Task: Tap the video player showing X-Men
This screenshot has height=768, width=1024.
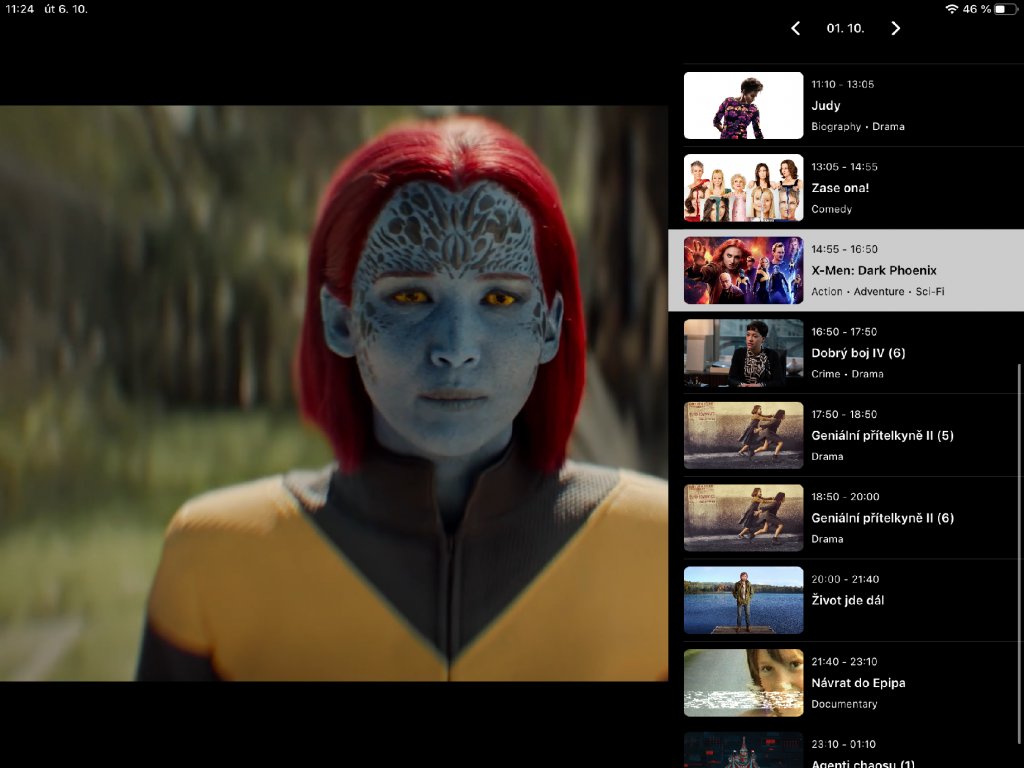Action: point(334,393)
